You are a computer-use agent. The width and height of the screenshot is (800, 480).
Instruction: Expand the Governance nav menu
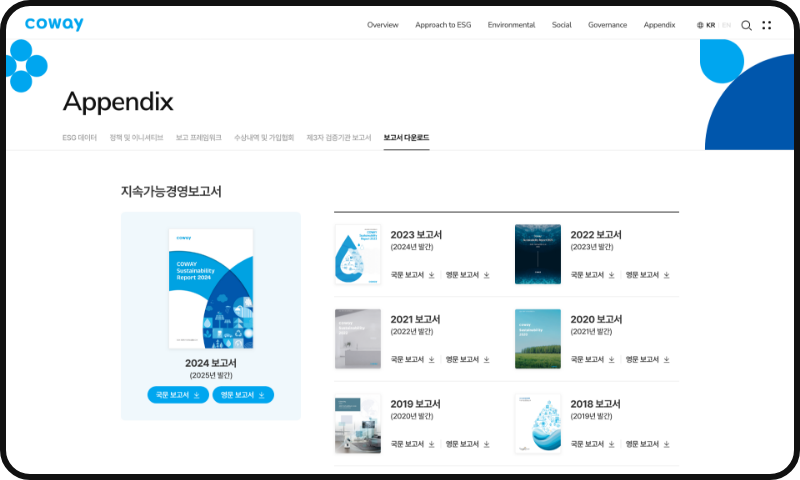pos(607,25)
